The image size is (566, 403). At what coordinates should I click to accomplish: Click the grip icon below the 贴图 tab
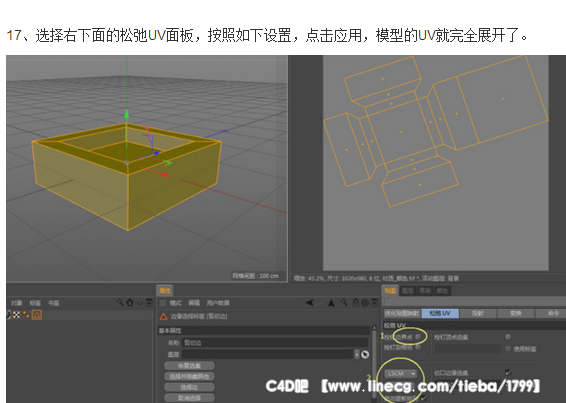(388, 301)
